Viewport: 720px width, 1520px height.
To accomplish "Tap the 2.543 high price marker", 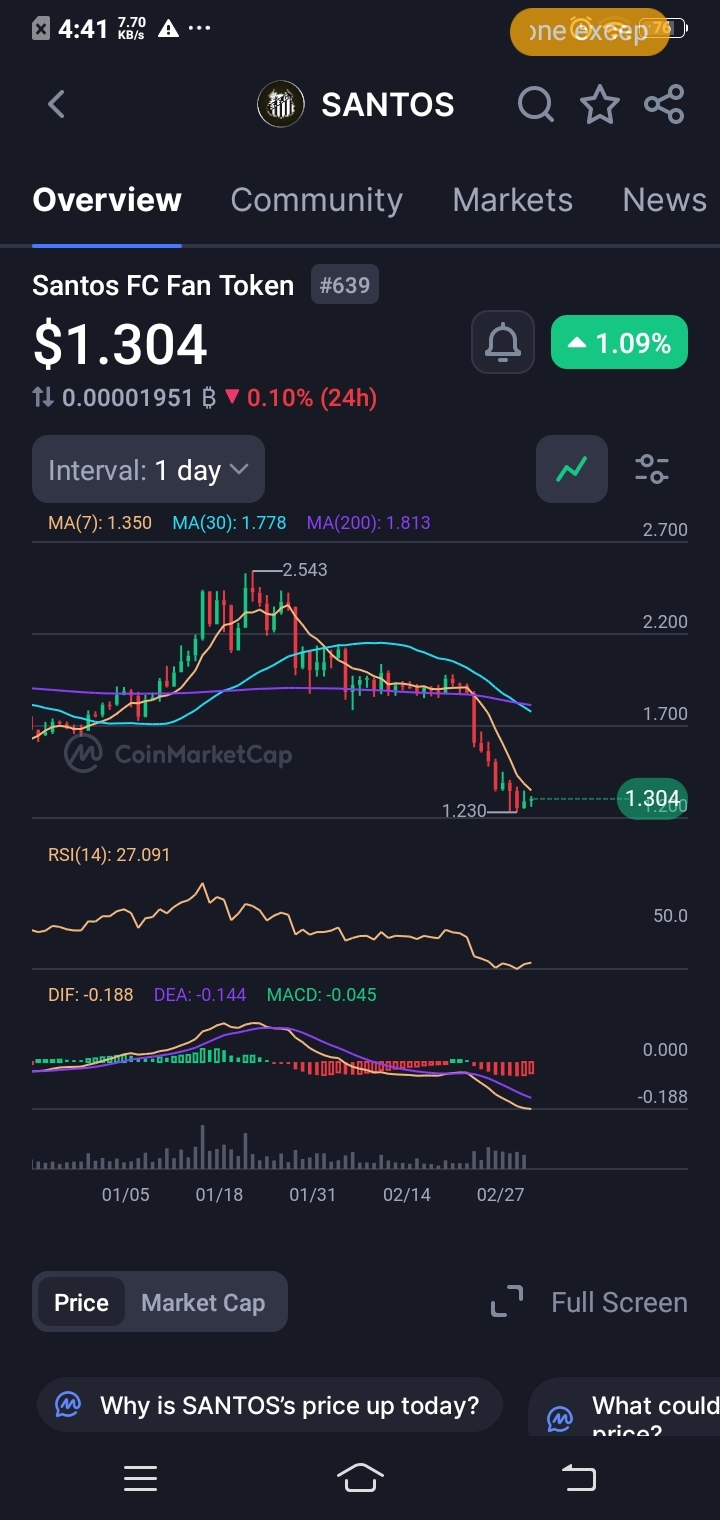I will pos(304,570).
